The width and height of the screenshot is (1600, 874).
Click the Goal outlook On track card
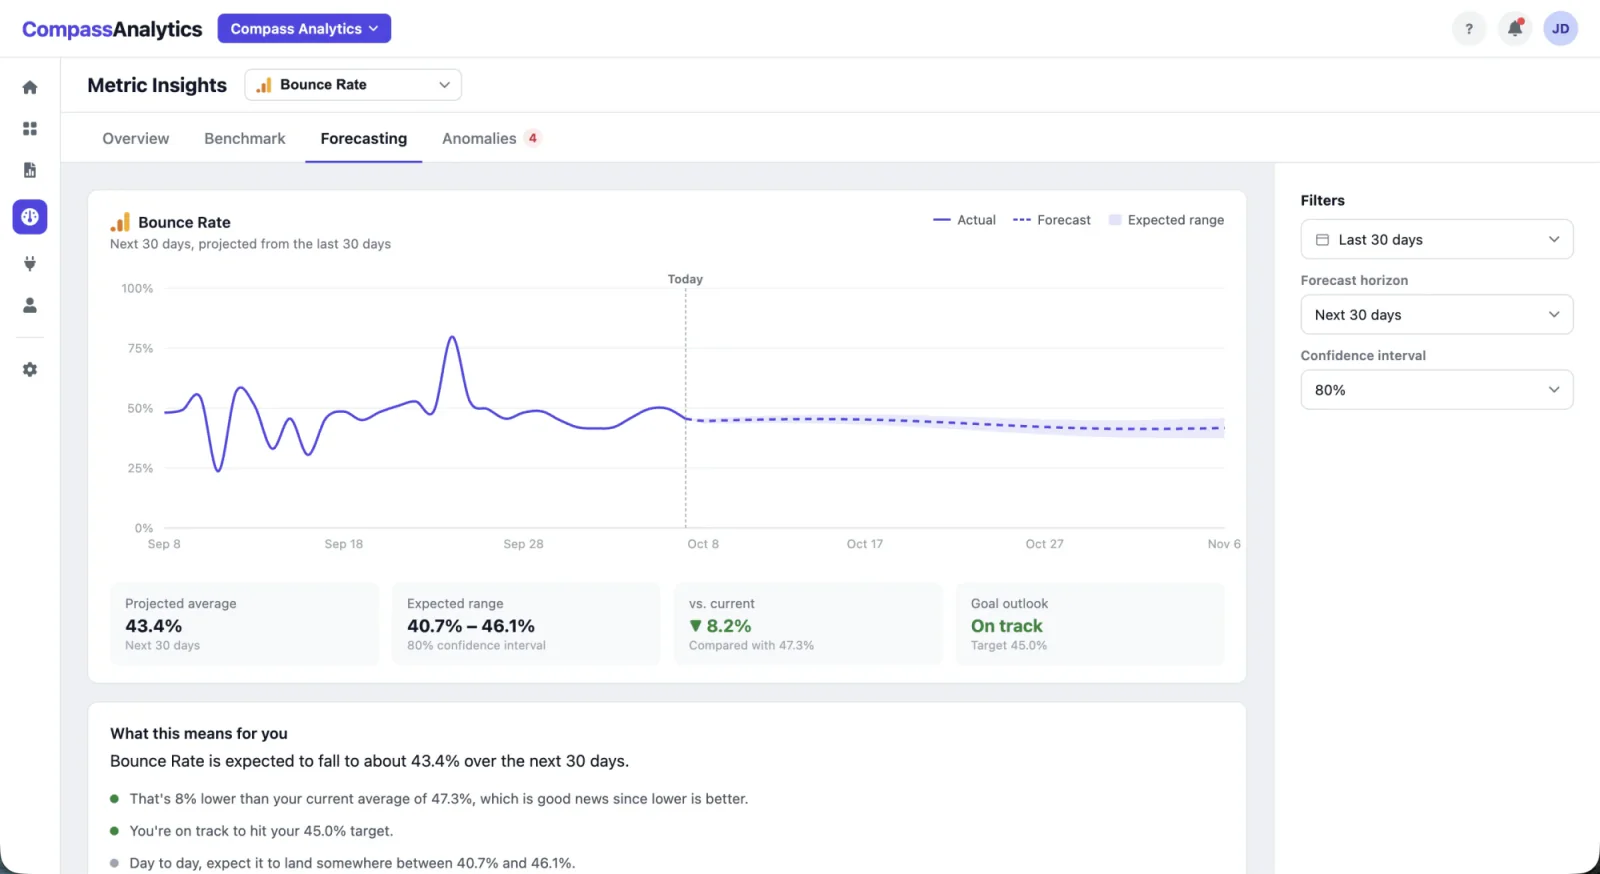[x=1090, y=624]
